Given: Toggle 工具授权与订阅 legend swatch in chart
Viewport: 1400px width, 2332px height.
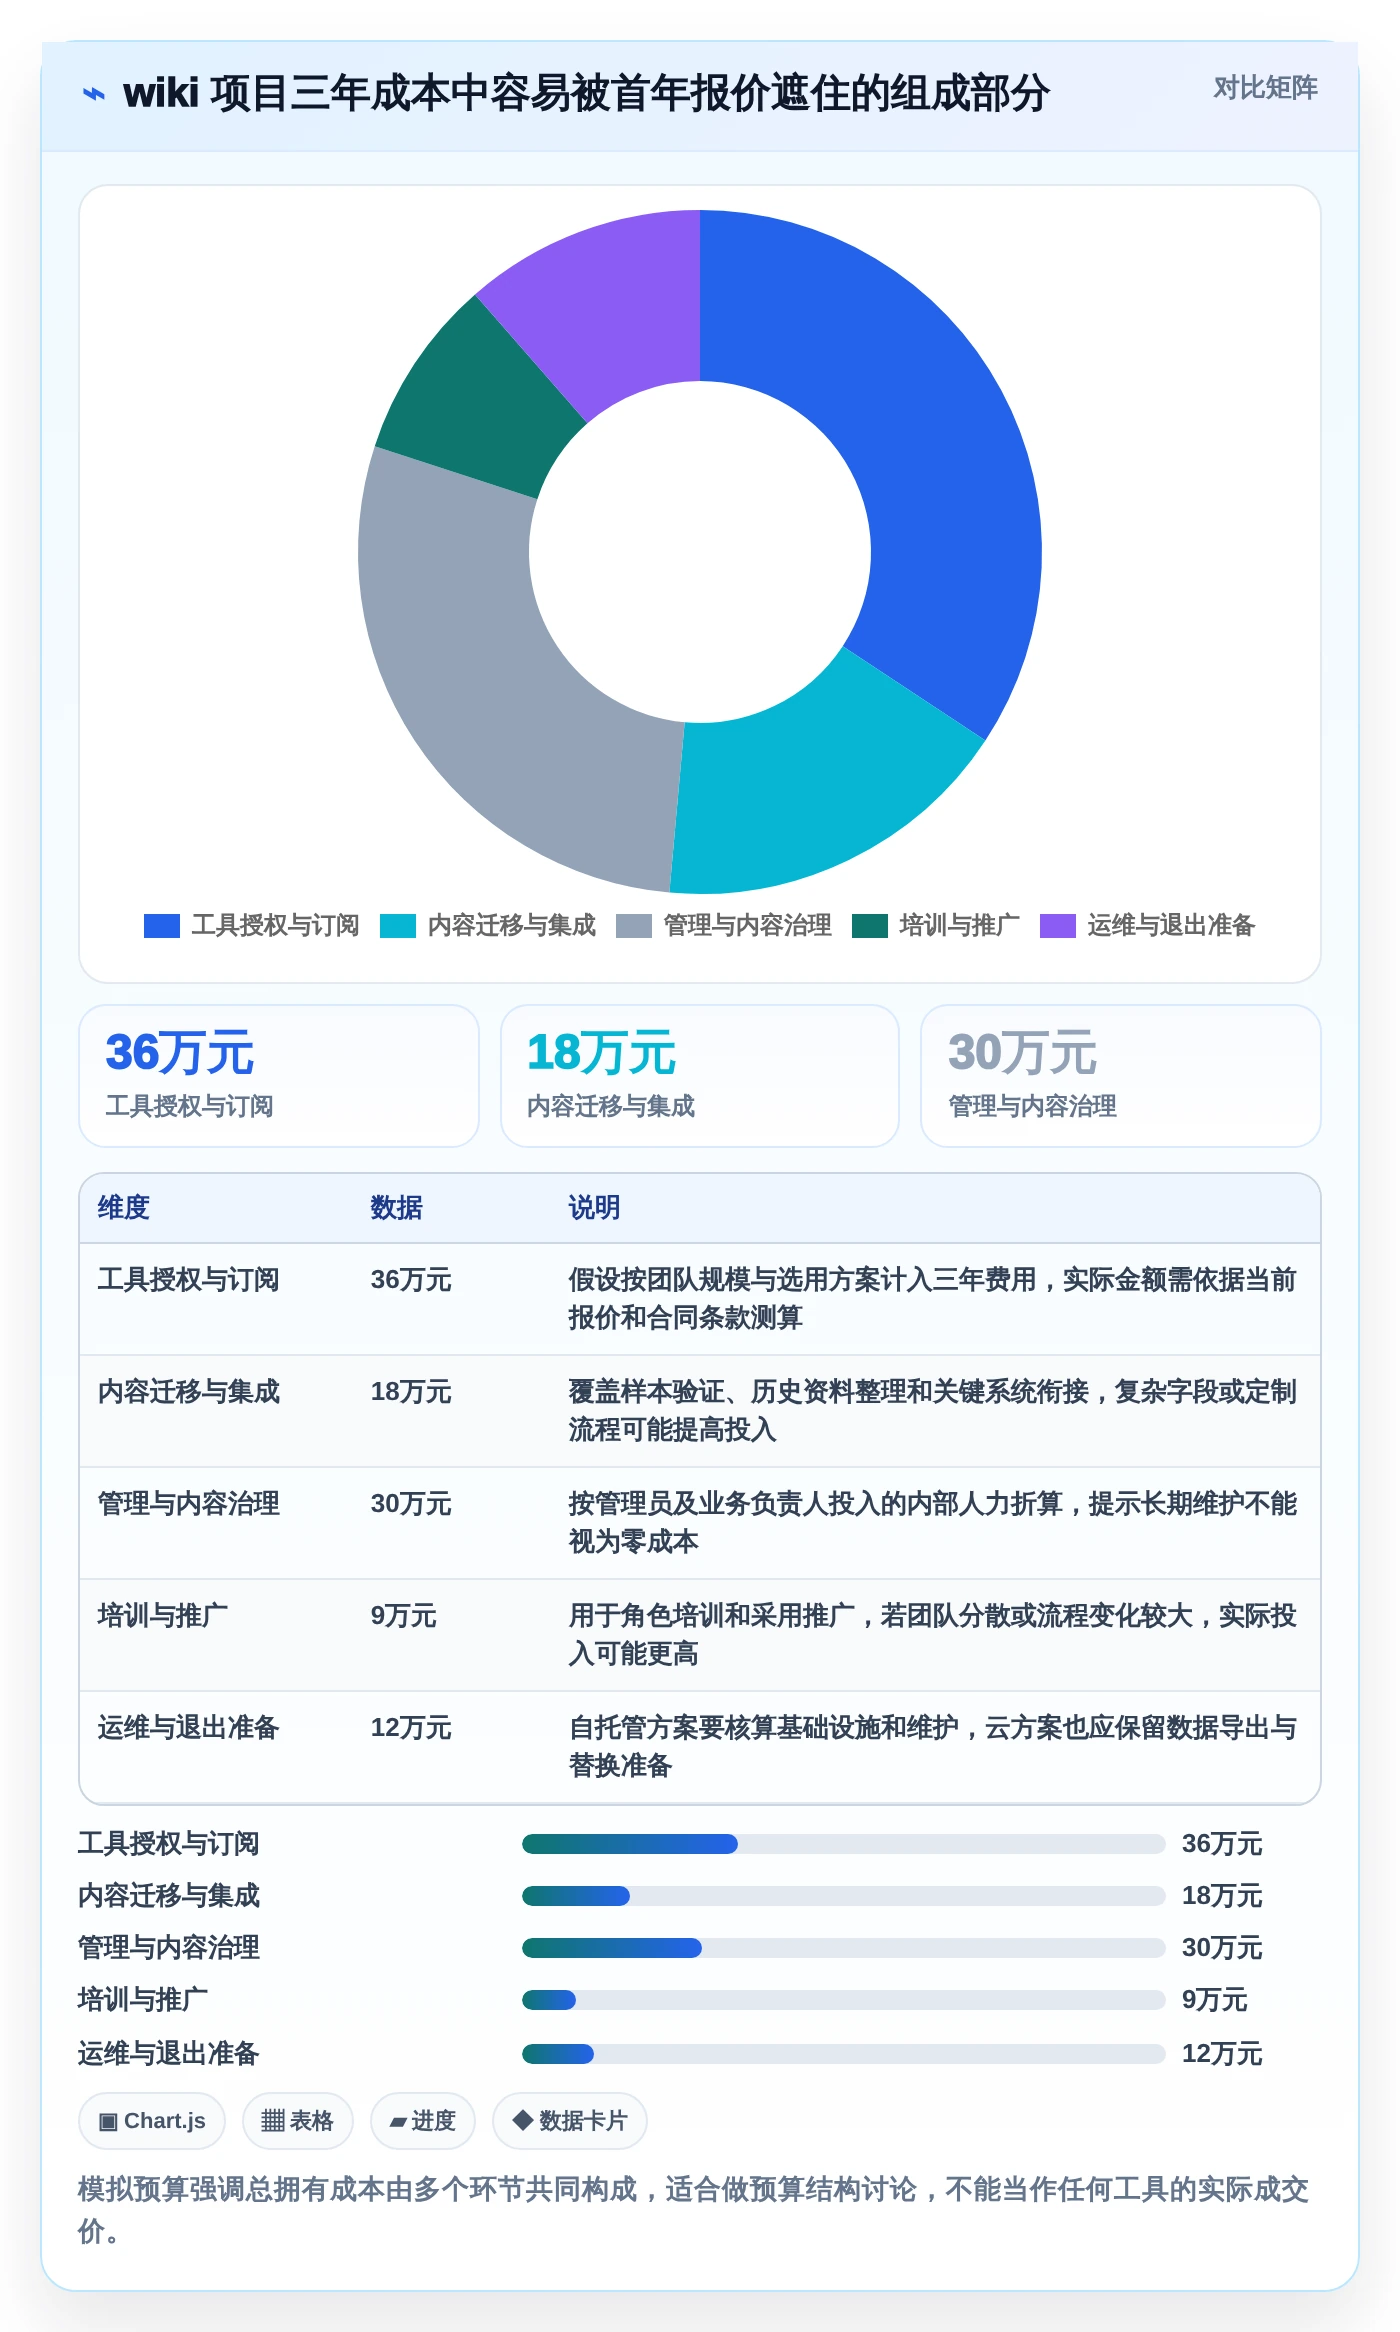Looking at the screenshot, I should (x=162, y=926).
